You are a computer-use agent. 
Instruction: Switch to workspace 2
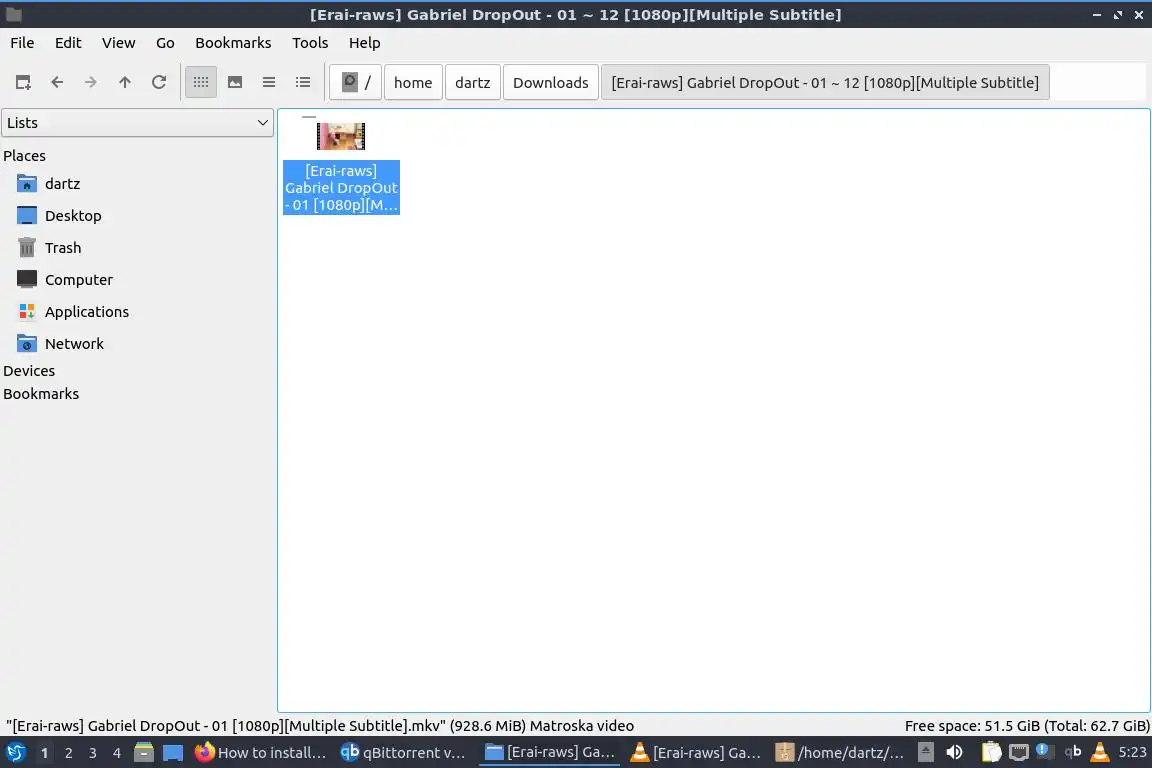coord(68,753)
